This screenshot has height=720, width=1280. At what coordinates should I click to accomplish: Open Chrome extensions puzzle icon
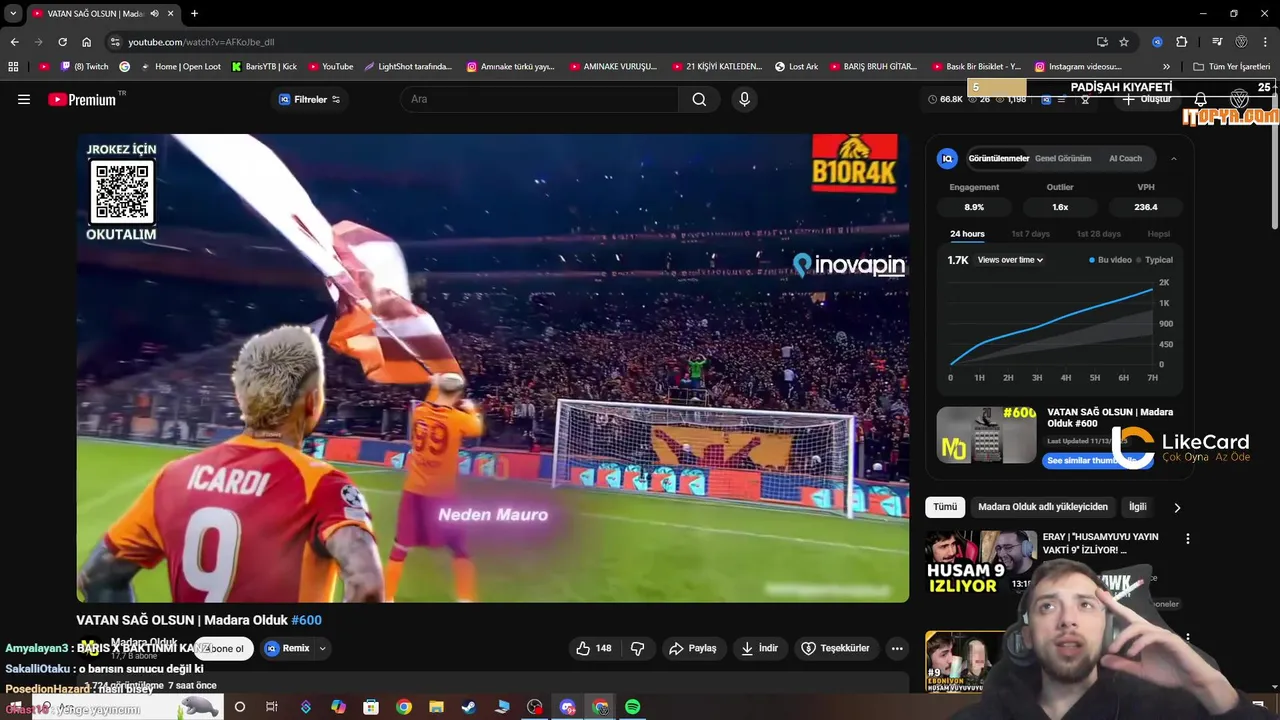pyautogui.click(x=1182, y=42)
